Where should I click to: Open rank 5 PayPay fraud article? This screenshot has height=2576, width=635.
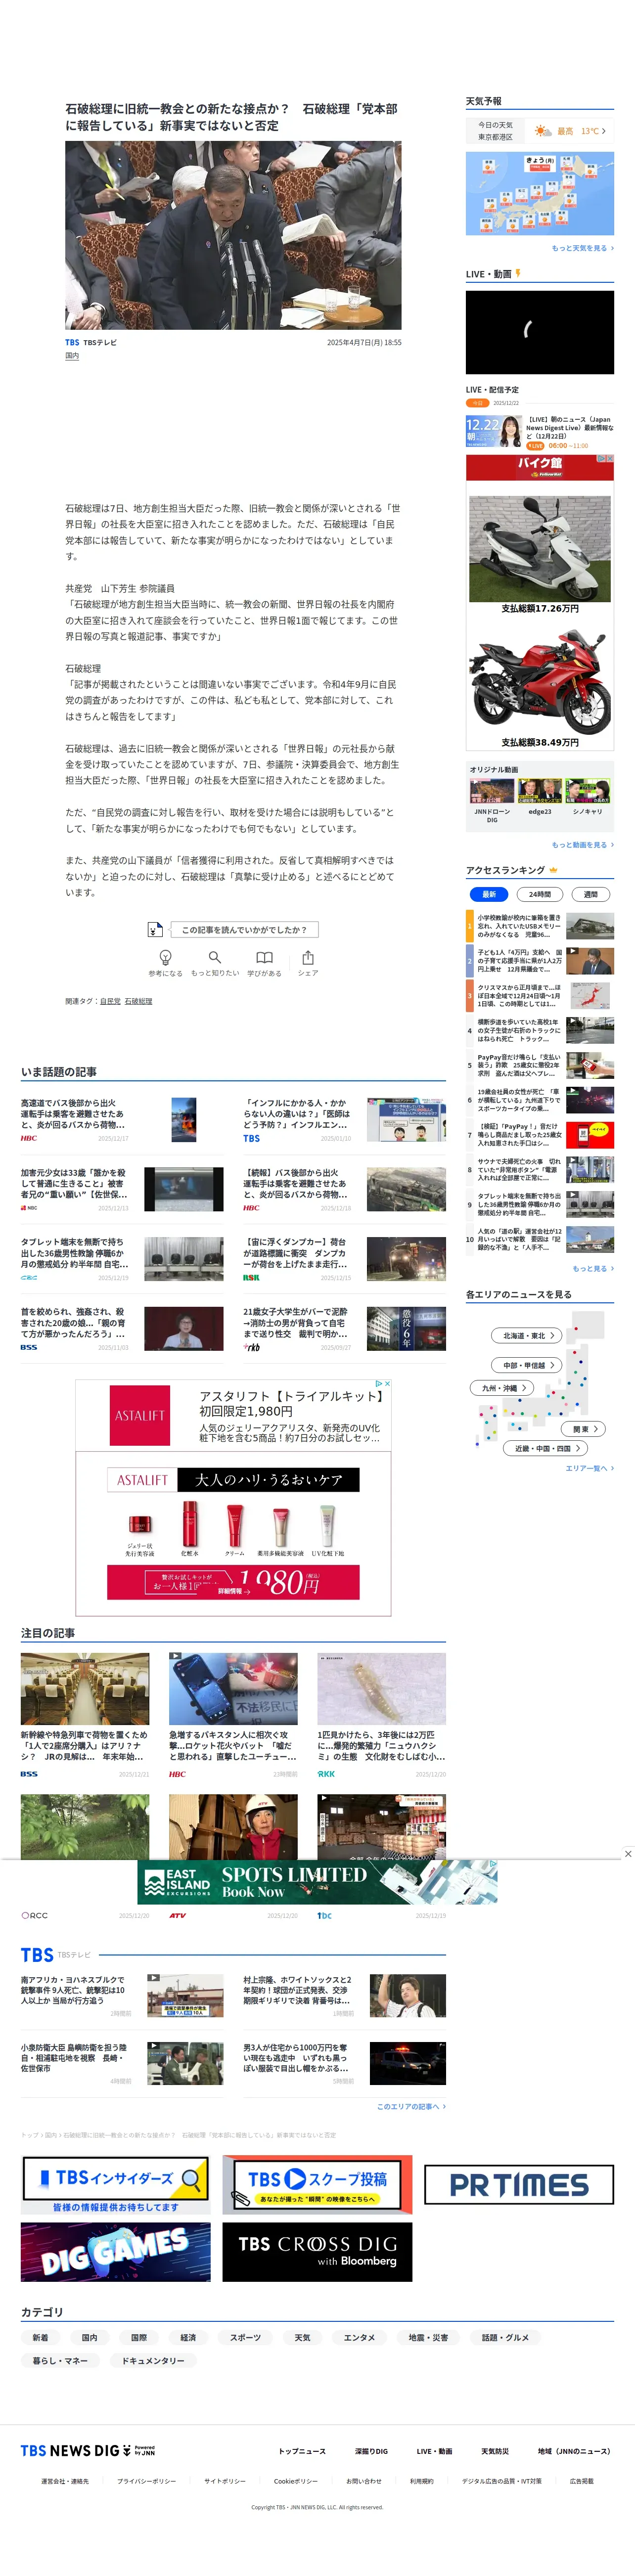pyautogui.click(x=539, y=1065)
